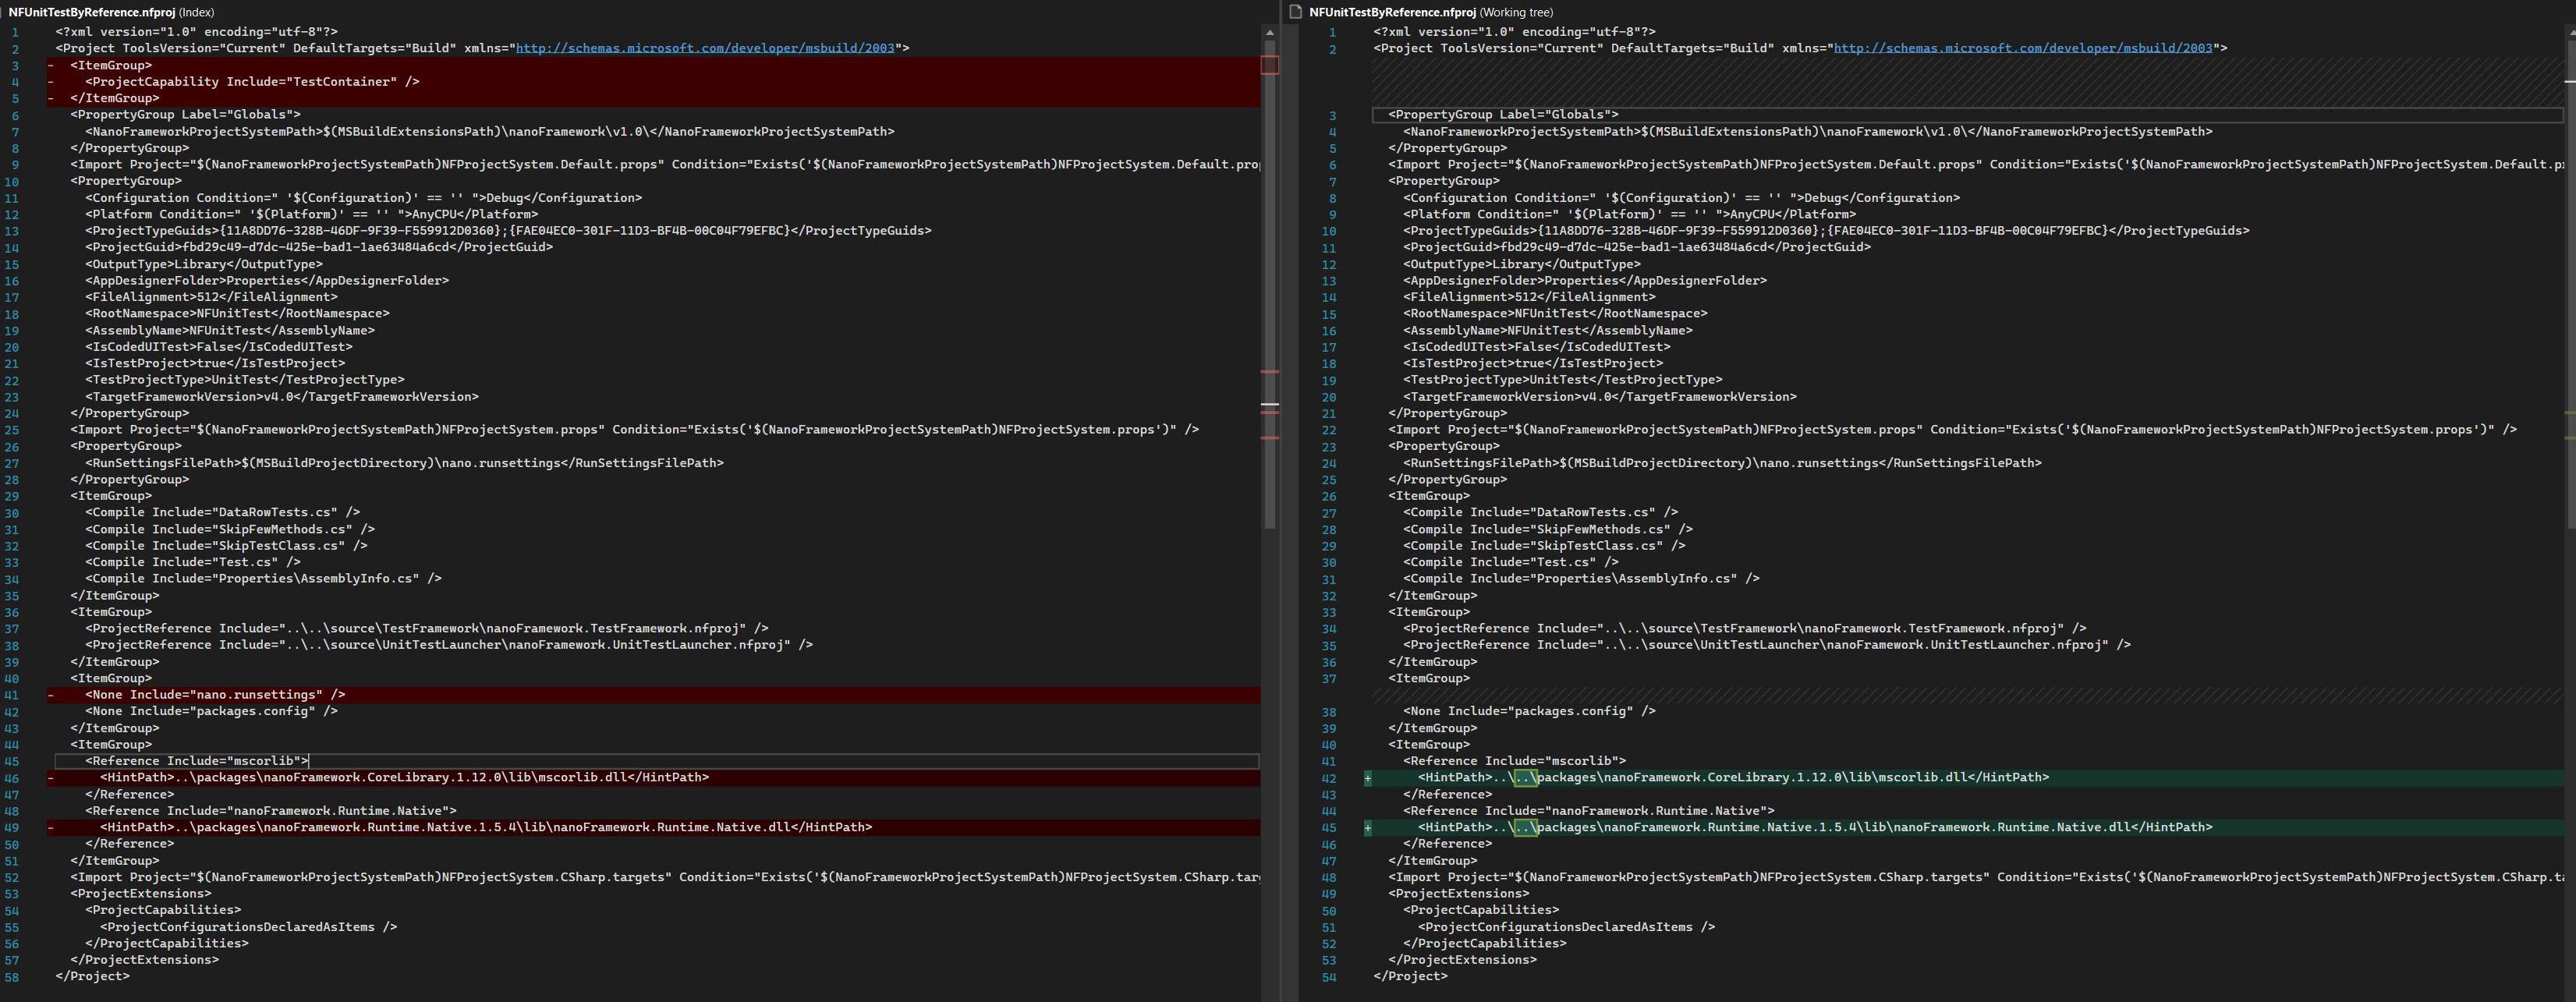Click the green plus marker on line 45
The height and width of the screenshot is (1002, 2576).
click(1367, 828)
